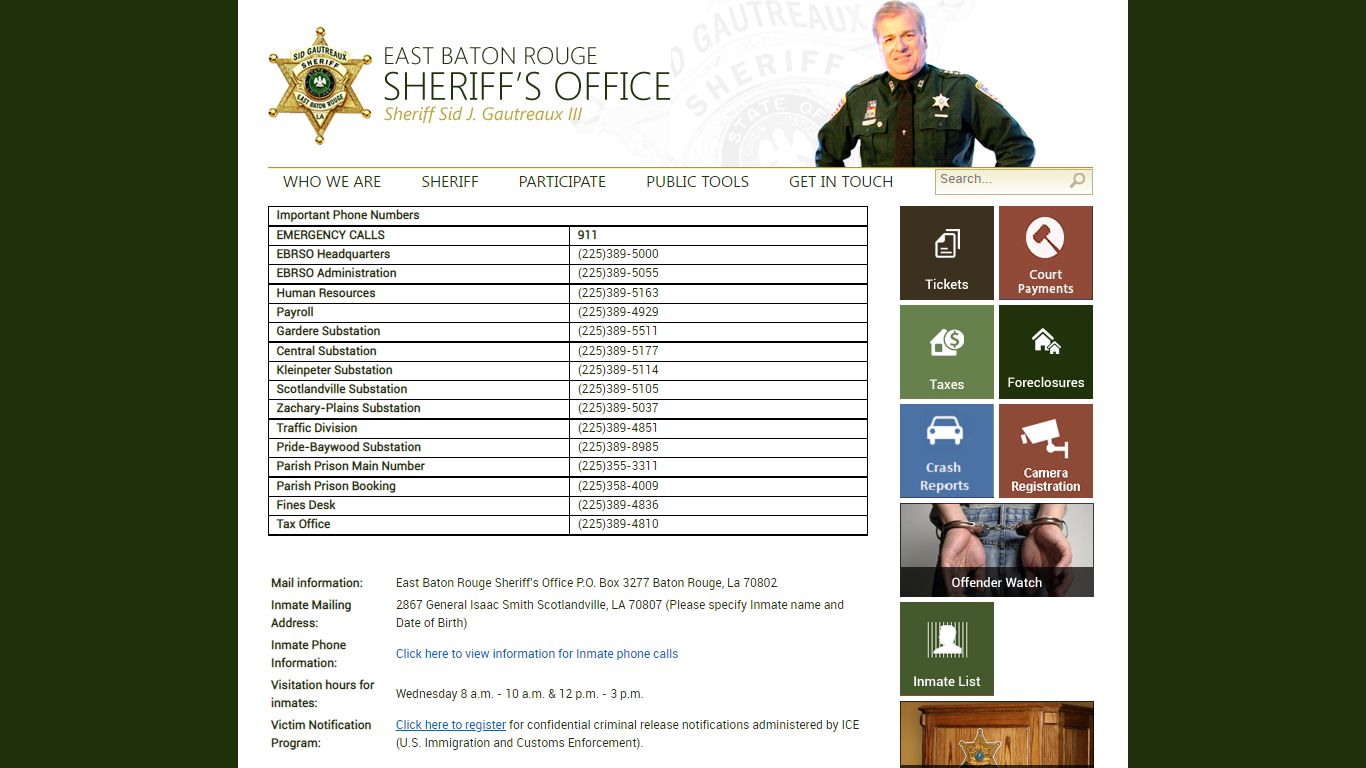Screen dimensions: 1366x768
Task: Select the Pride-Baywood Substation number (225)389-8985
Action: 618,447
